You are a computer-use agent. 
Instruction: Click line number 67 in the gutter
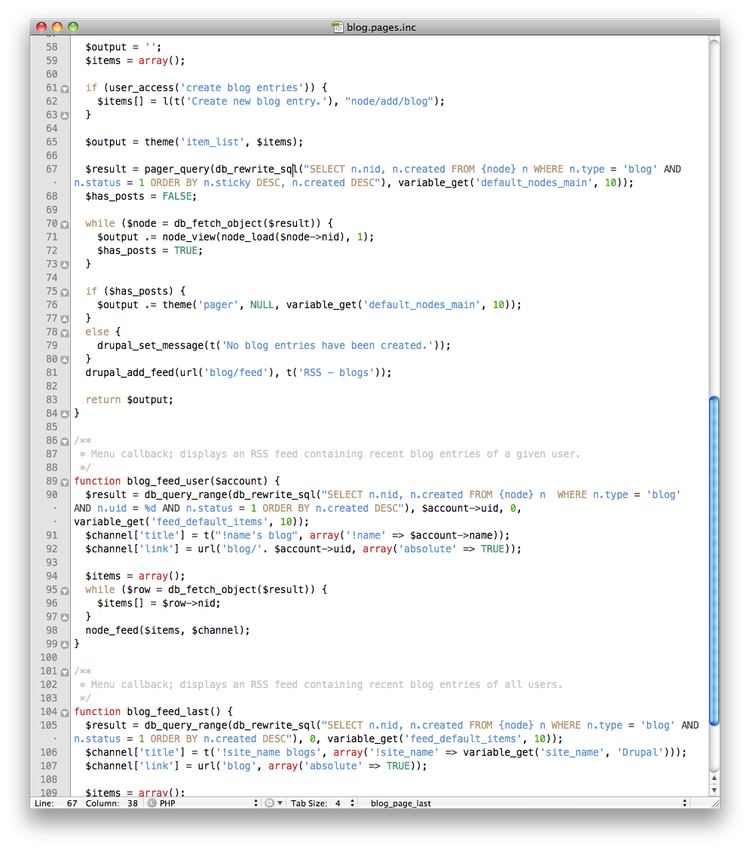(51, 169)
